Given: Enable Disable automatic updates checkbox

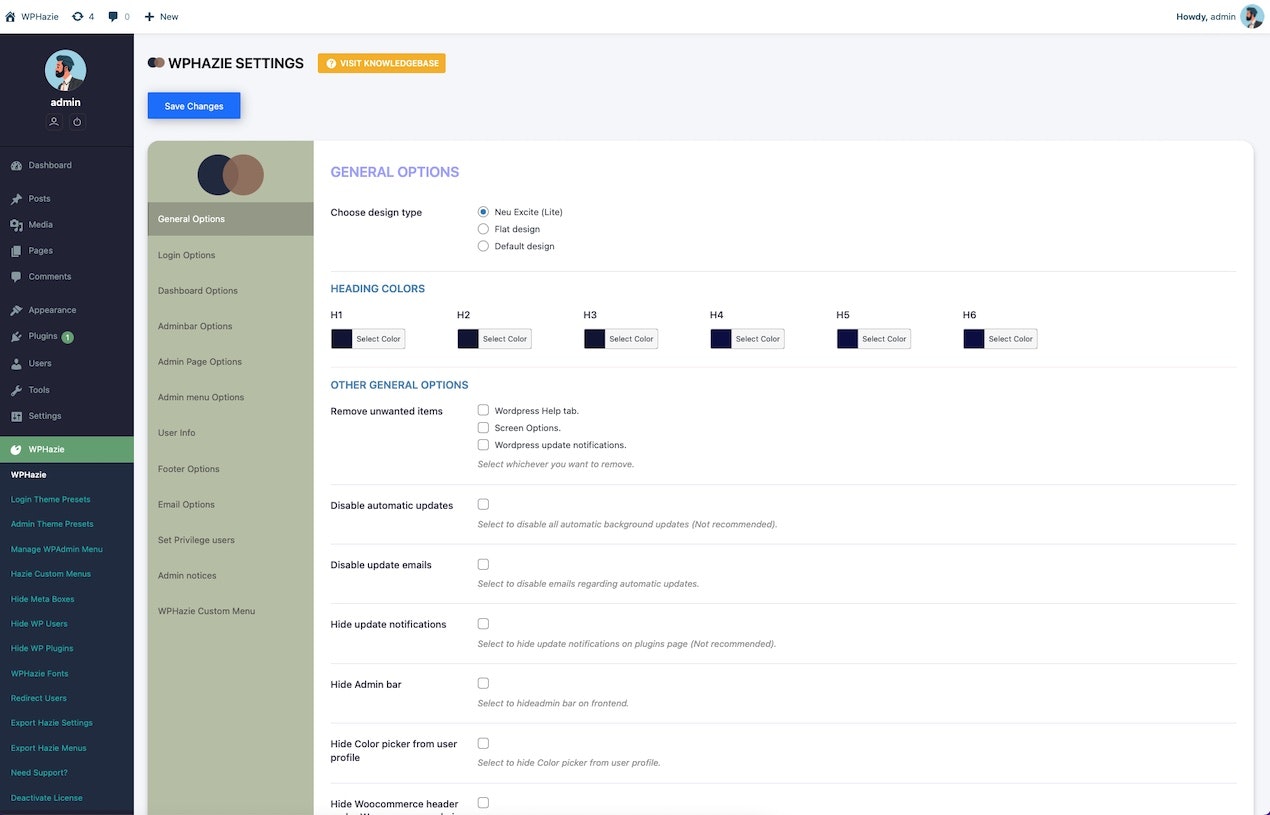Looking at the screenshot, I should pos(483,504).
